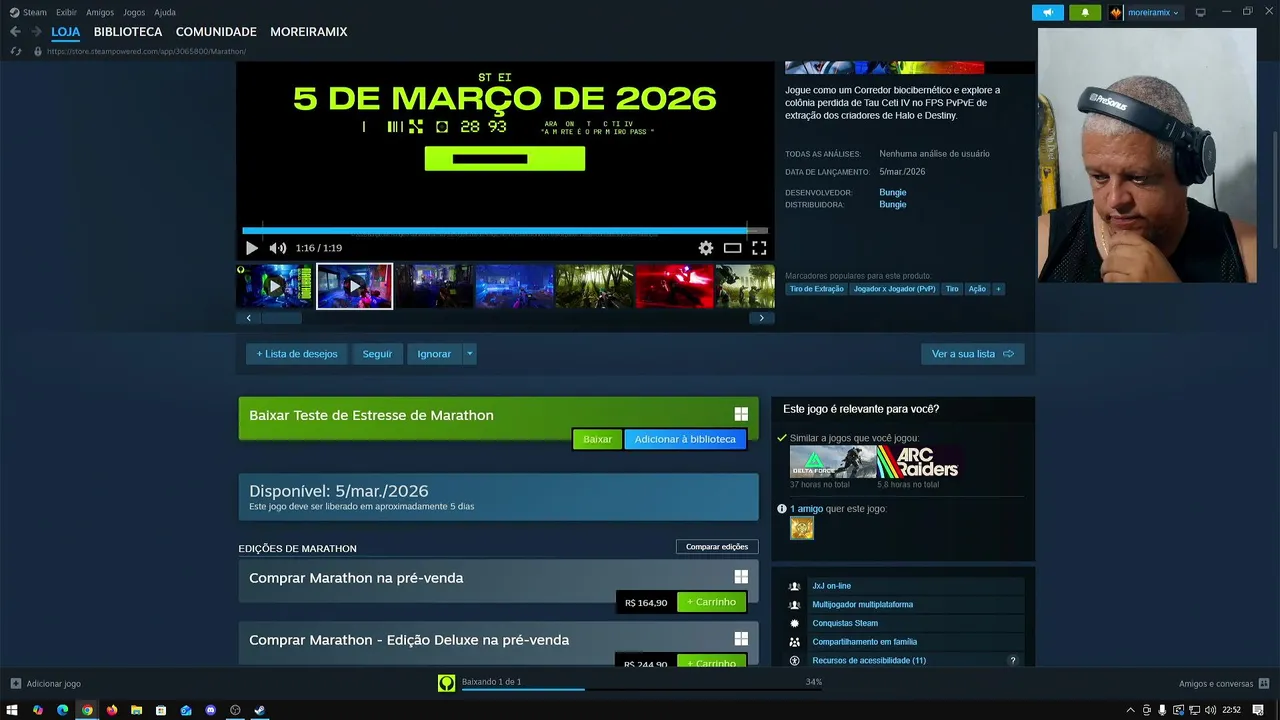This screenshot has height=720, width=1280.
Task: Click the Seguir button
Action: (377, 354)
